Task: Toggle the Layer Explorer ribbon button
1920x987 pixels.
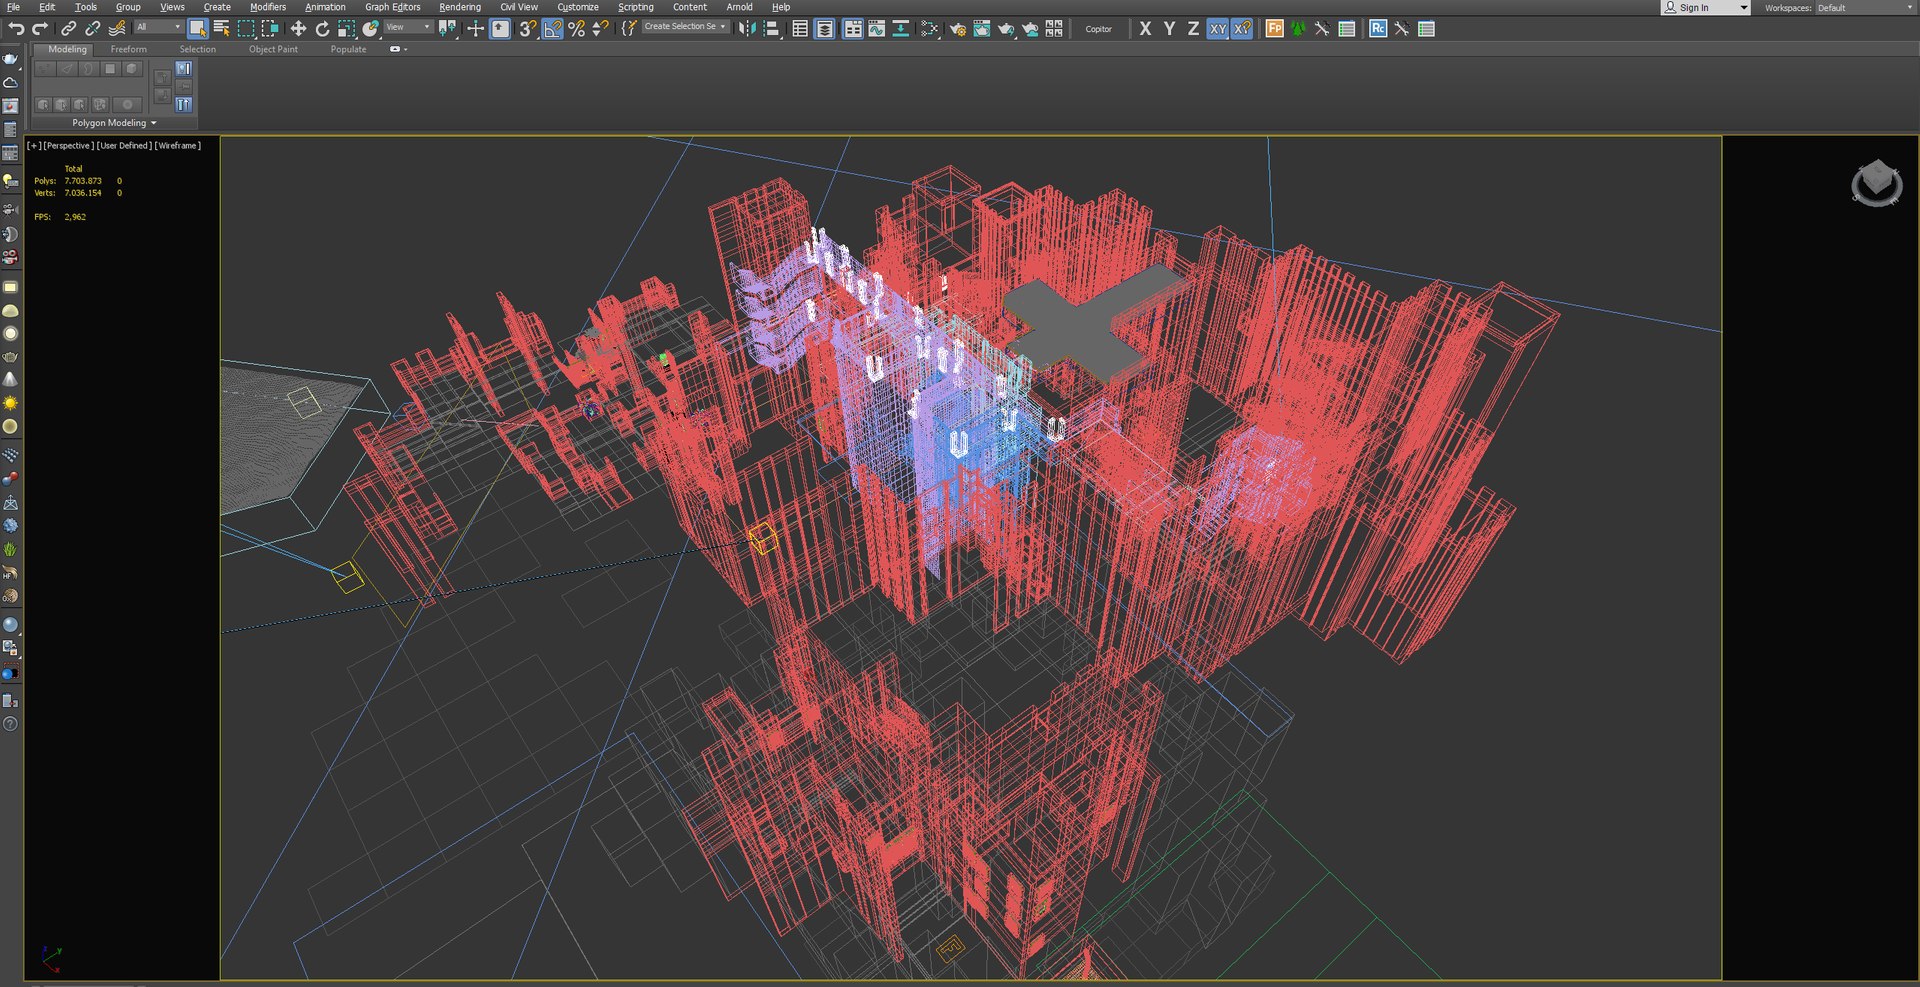Action: [x=824, y=29]
